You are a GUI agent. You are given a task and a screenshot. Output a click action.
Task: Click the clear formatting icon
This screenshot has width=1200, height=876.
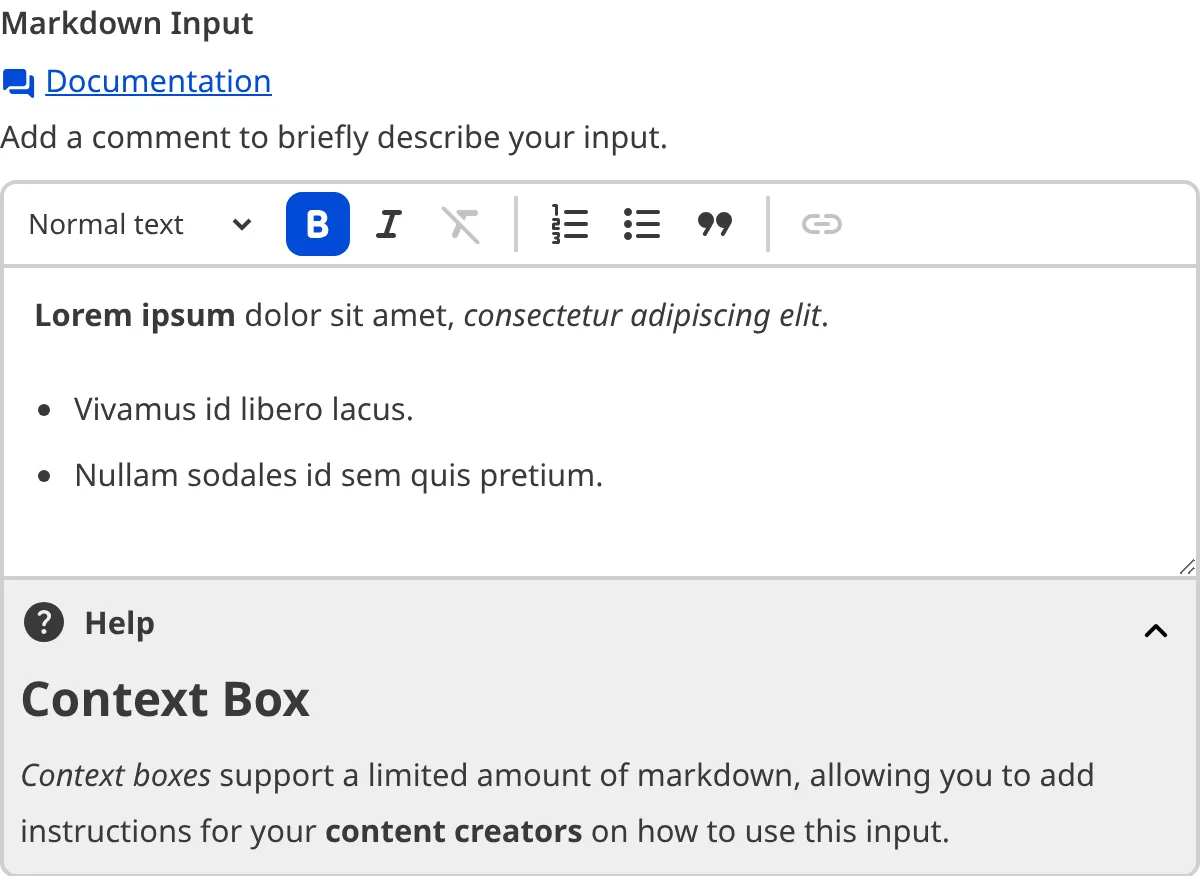[x=461, y=224]
